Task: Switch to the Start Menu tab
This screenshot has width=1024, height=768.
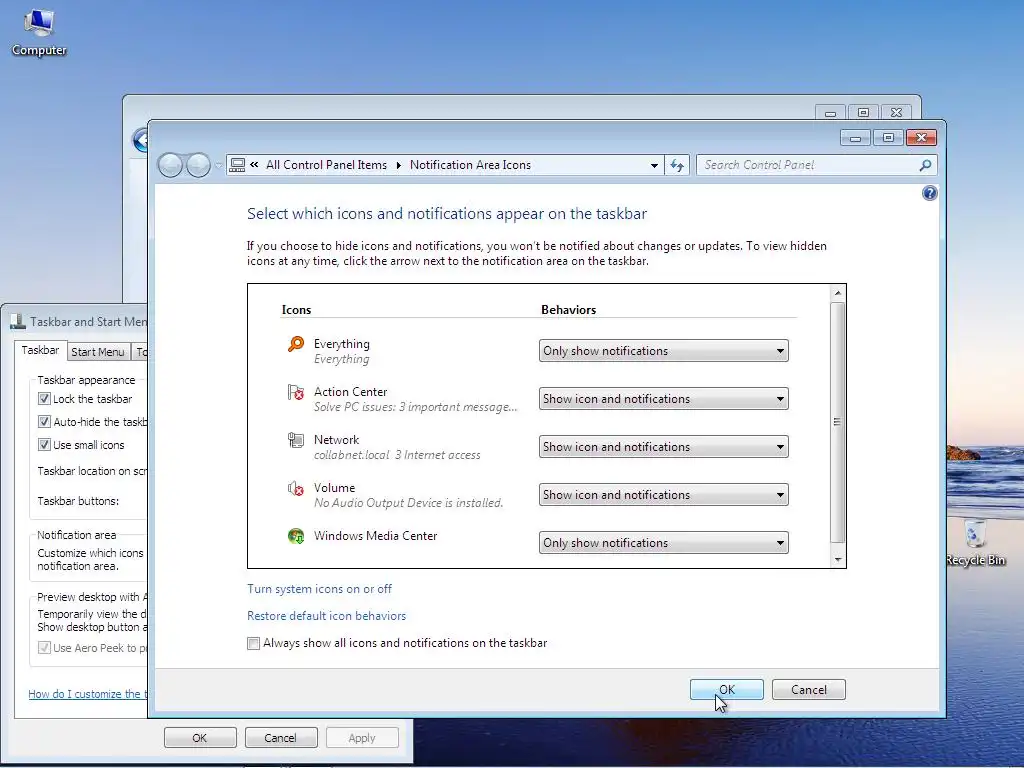Action: (98, 352)
